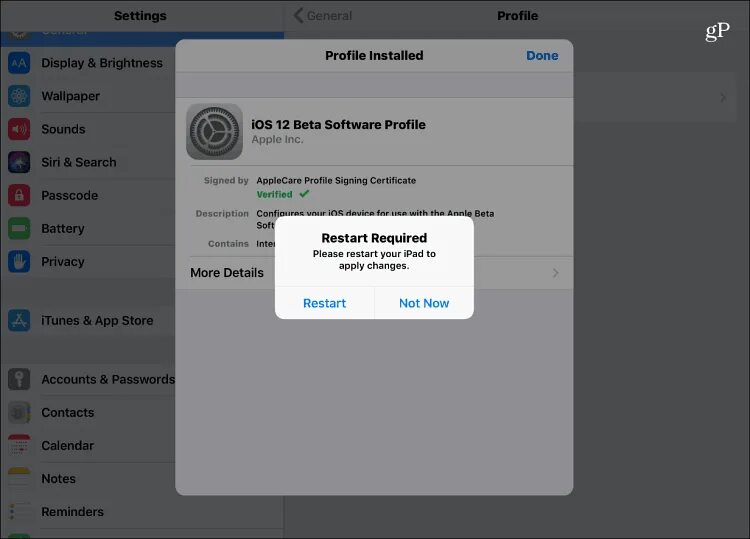Tap iOS 12 Beta Software Profile title
The height and width of the screenshot is (539, 750).
[338, 124]
